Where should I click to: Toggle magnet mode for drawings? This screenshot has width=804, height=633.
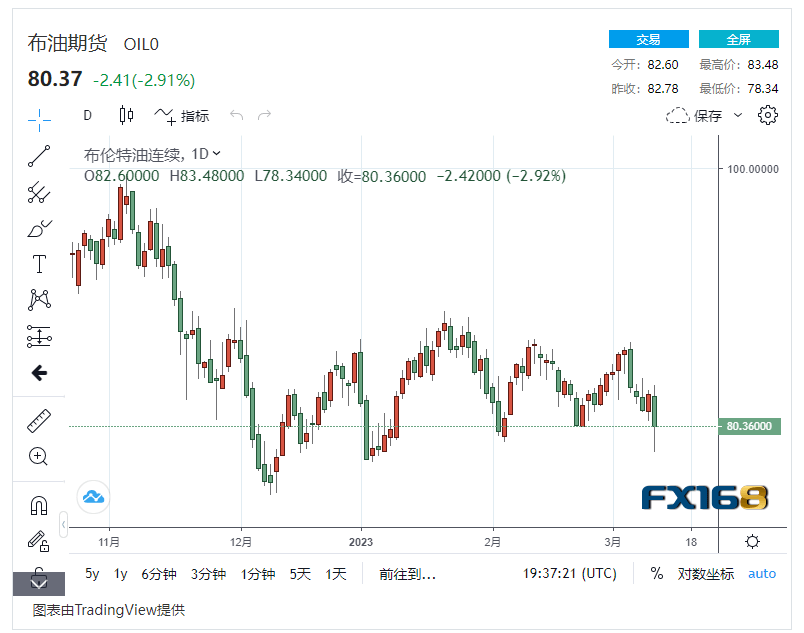tap(39, 506)
